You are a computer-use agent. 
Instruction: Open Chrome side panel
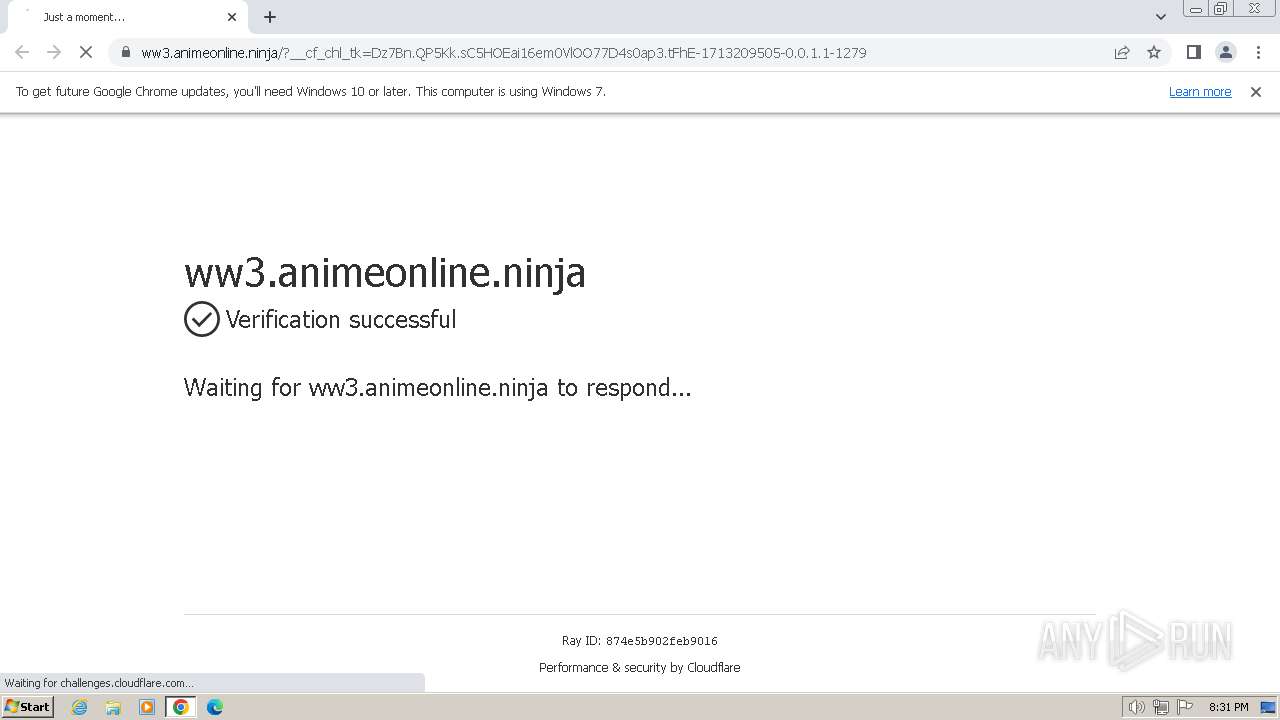click(1193, 52)
